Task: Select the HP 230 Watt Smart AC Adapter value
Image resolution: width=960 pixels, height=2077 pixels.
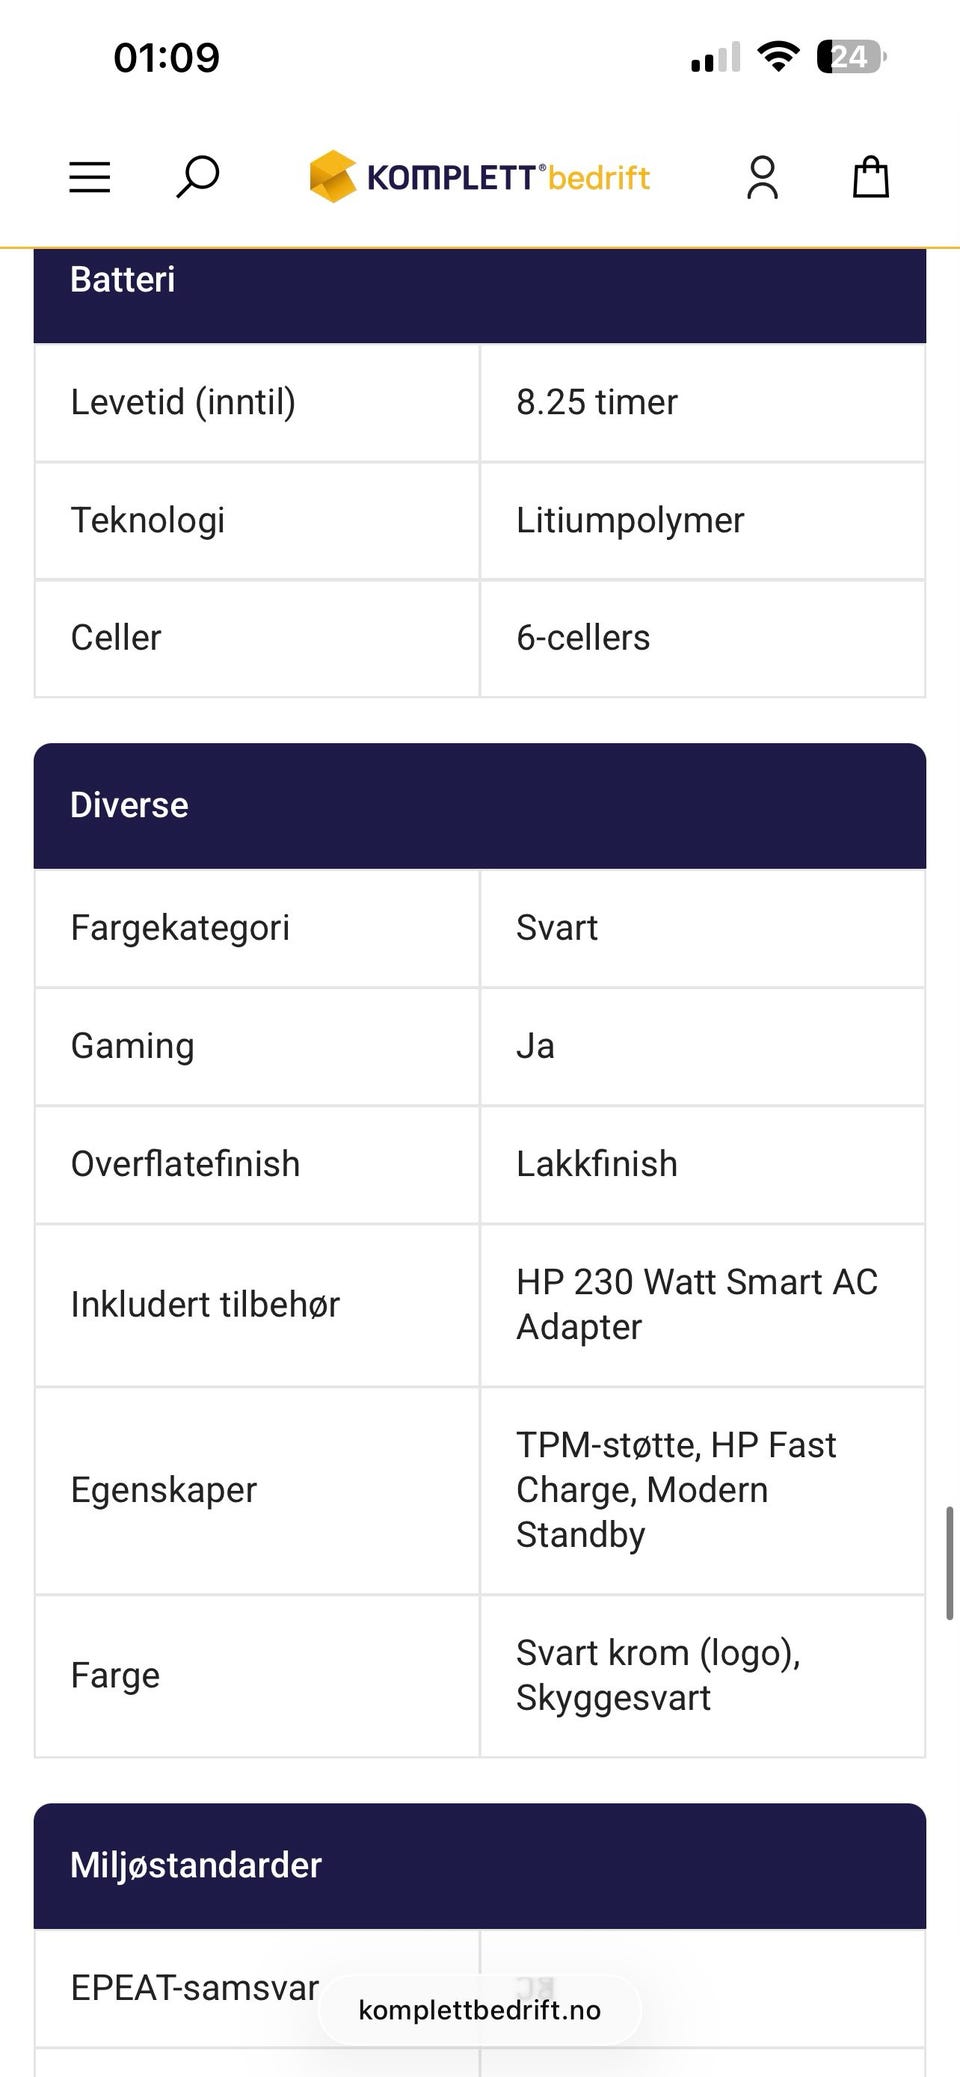Action: [x=697, y=1304]
